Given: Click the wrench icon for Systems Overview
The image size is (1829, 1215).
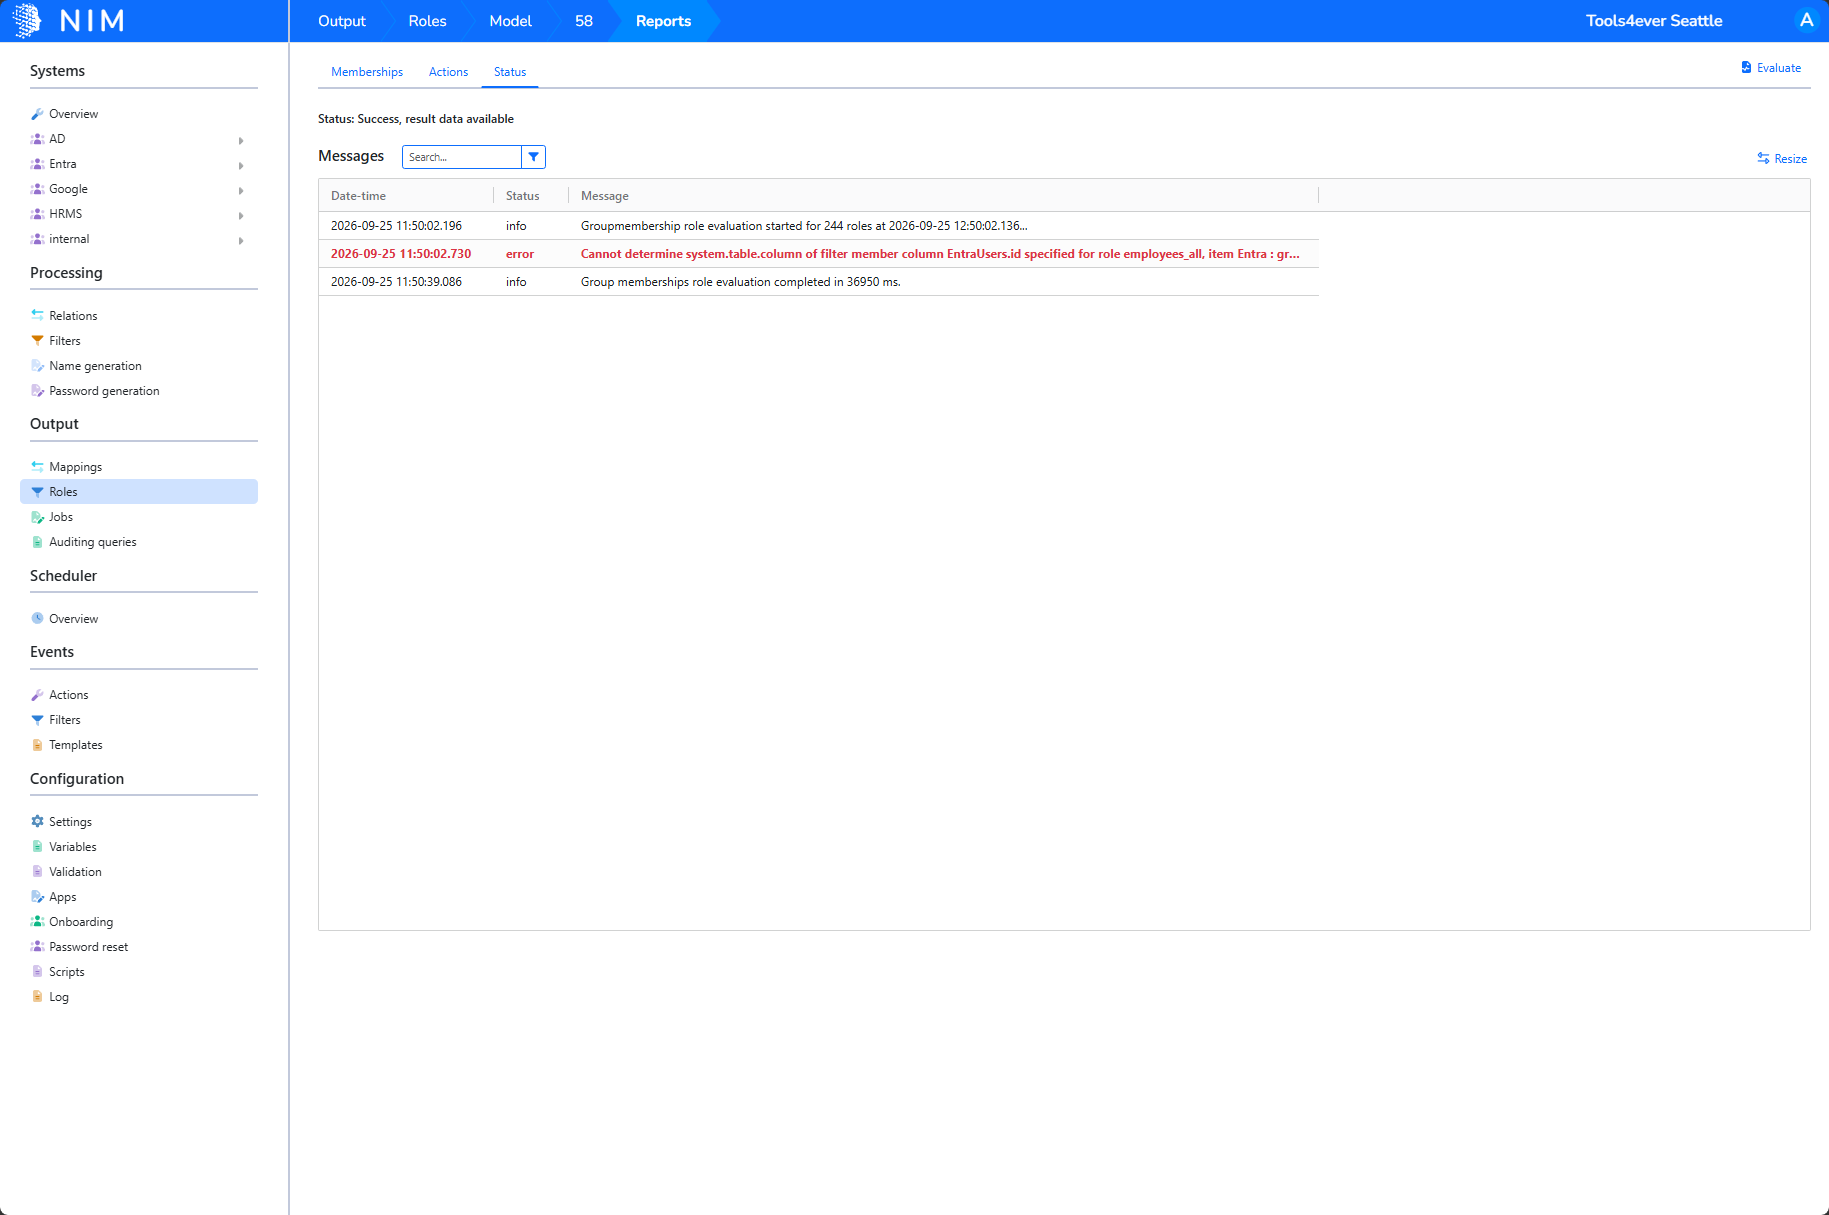Looking at the screenshot, I should [37, 114].
